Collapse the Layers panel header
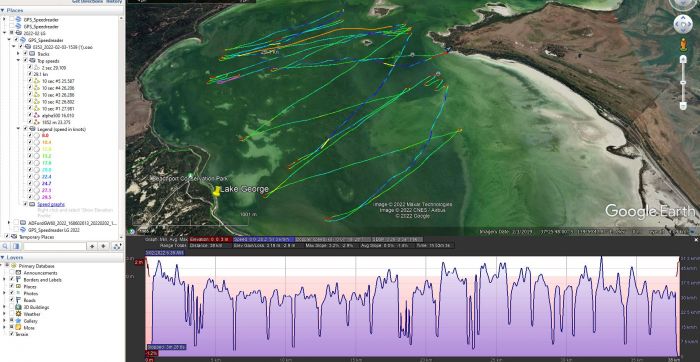 (x=3, y=258)
